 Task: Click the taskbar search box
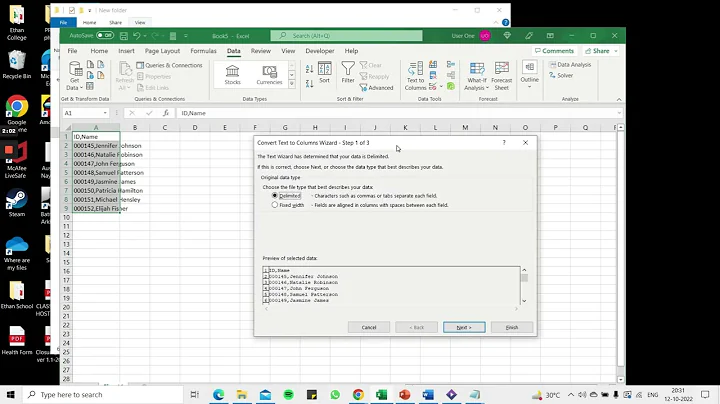pos(103,395)
